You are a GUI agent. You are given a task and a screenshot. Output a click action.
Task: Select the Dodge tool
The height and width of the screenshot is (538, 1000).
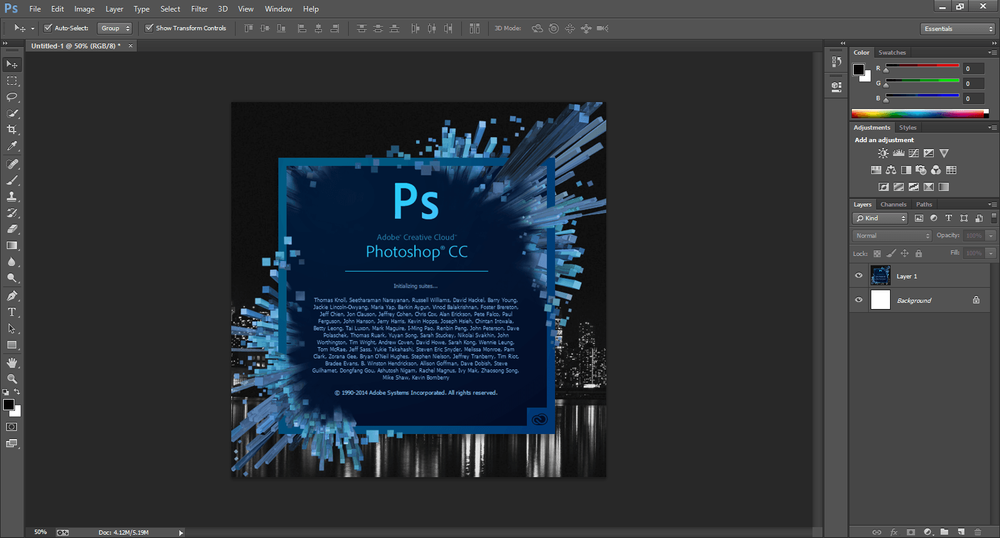(11, 278)
